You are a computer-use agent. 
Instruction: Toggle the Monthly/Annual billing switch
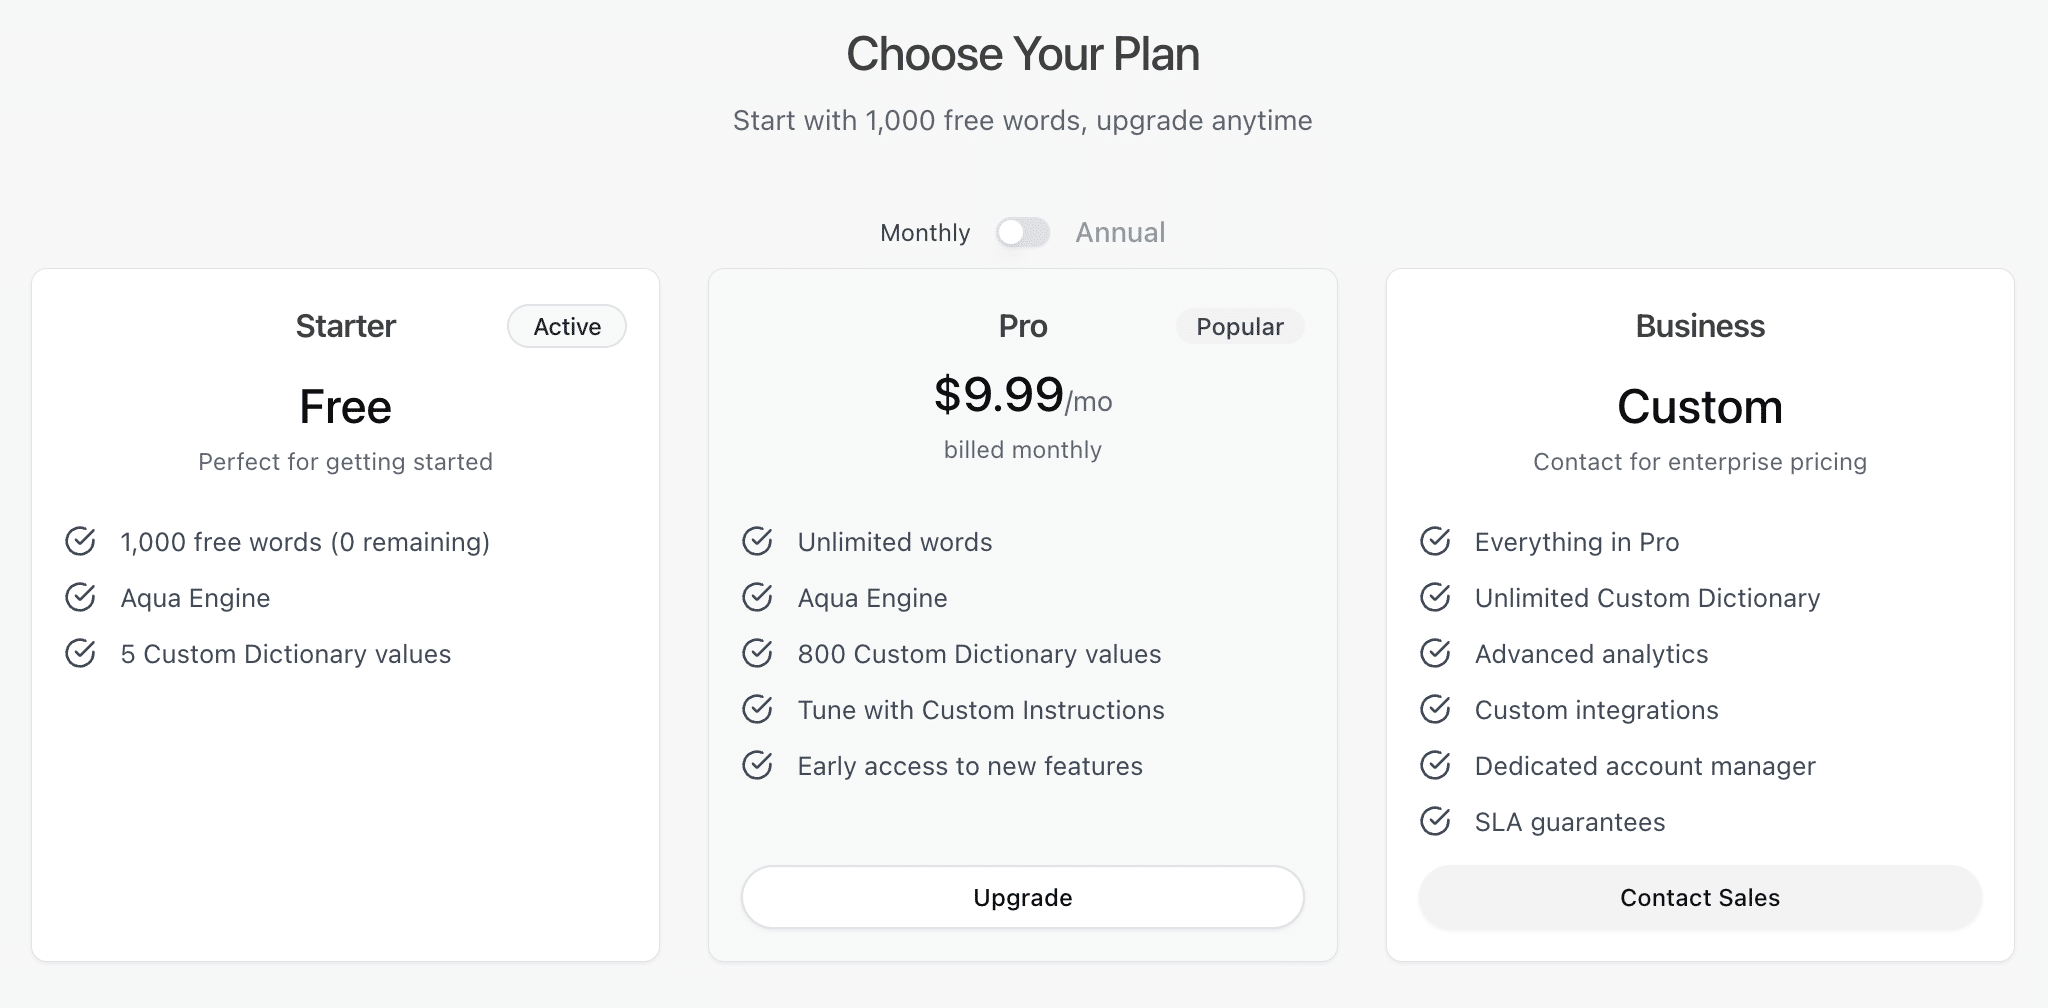coord(1022,233)
